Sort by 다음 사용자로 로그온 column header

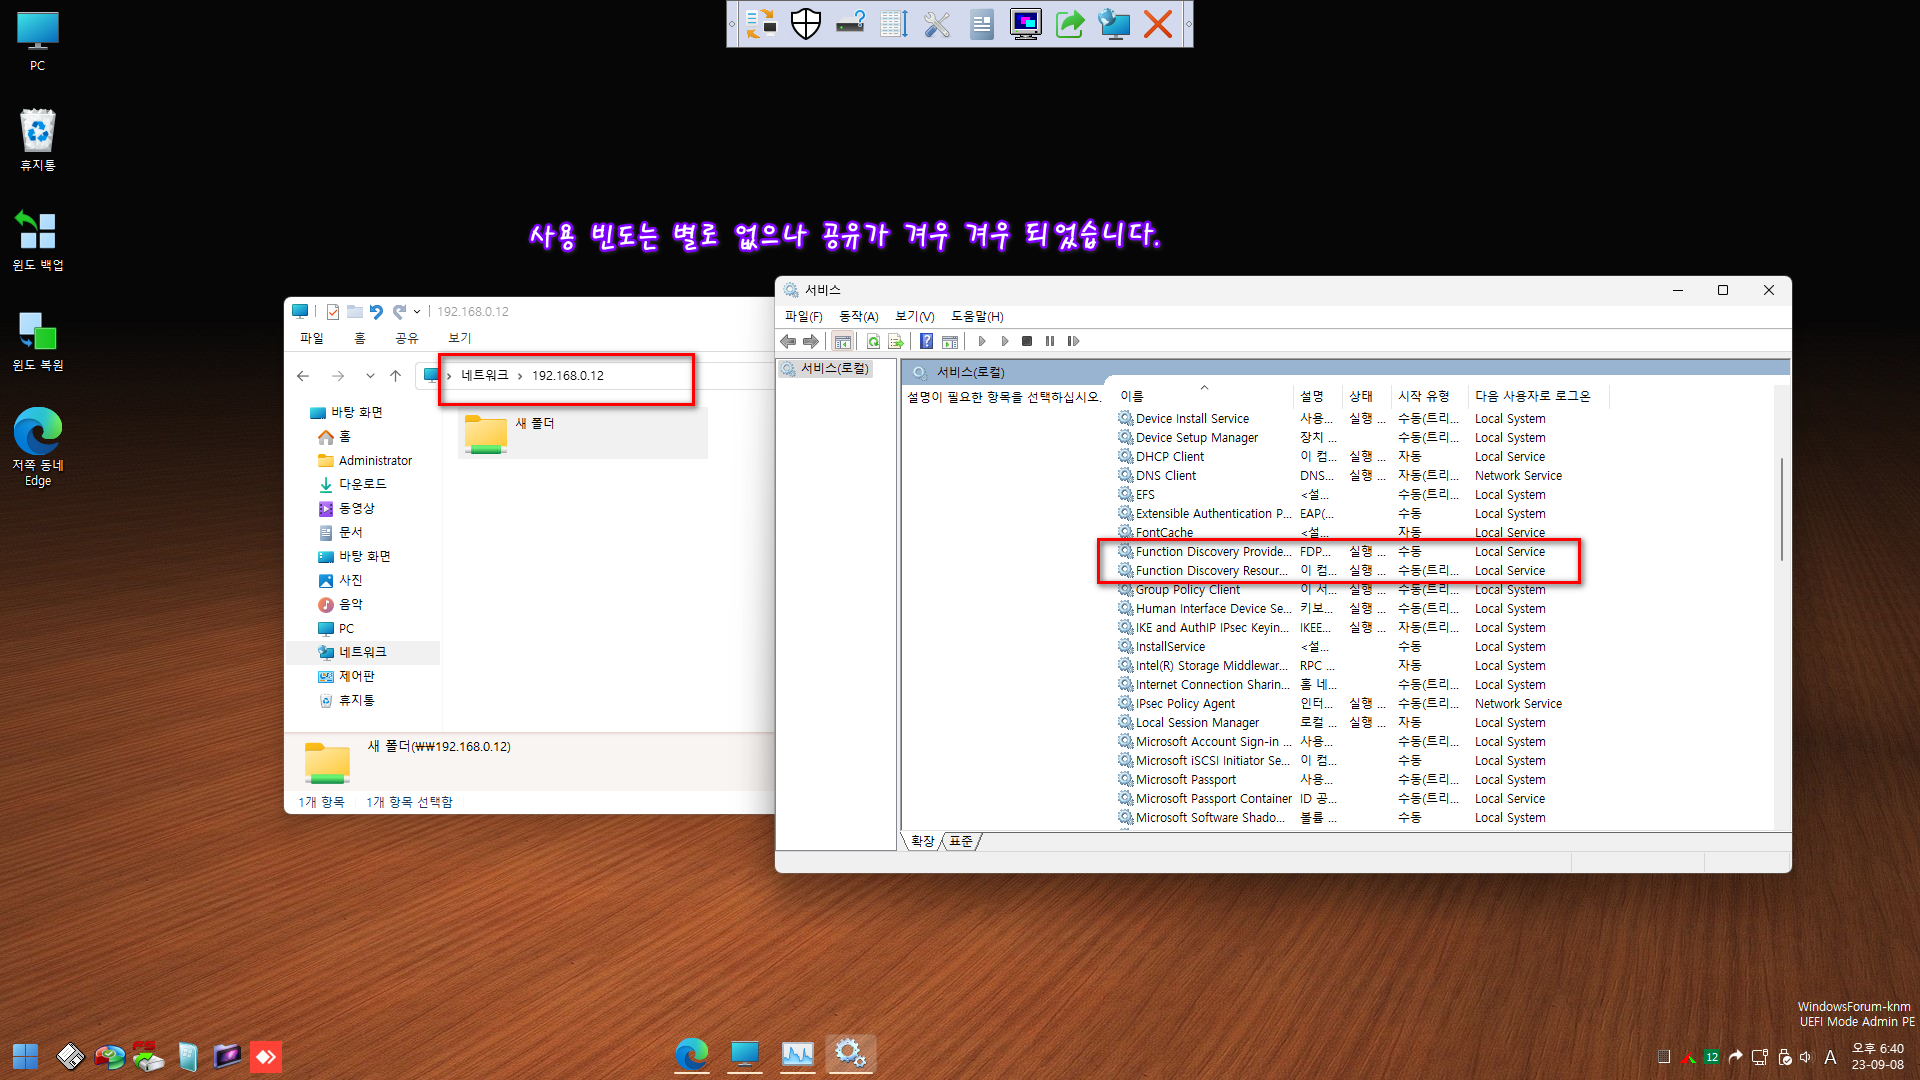(1538, 396)
